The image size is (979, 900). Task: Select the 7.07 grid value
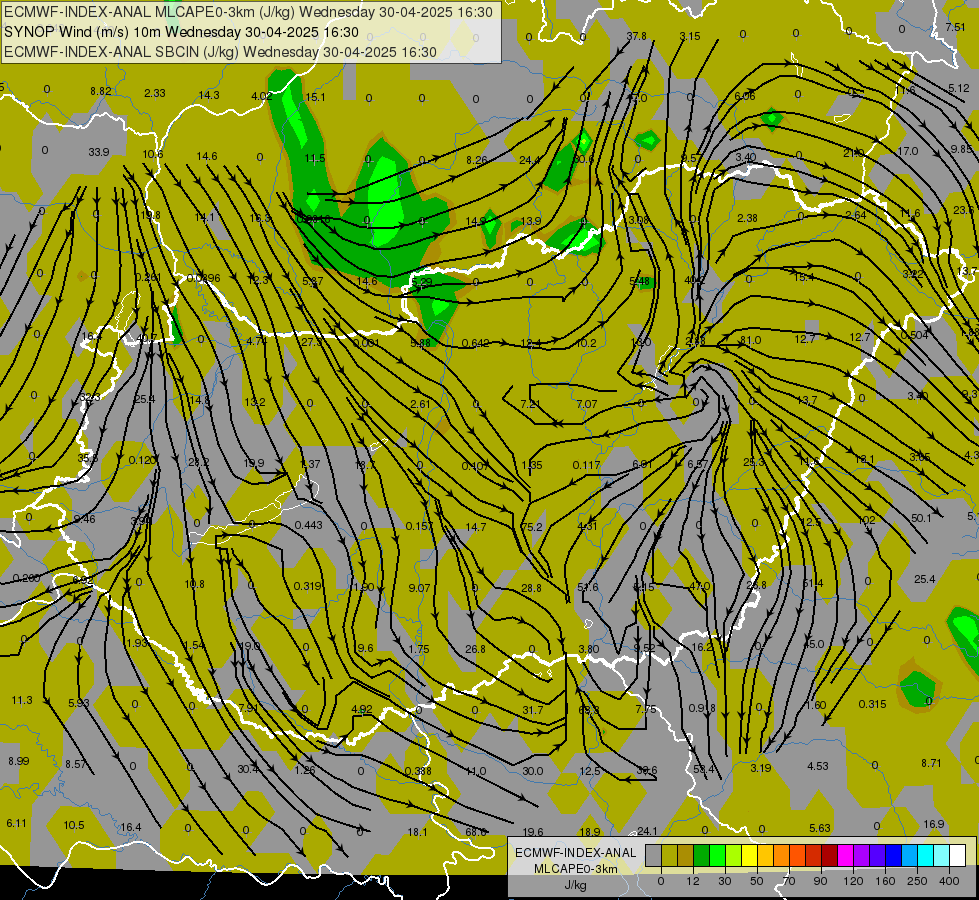point(587,404)
